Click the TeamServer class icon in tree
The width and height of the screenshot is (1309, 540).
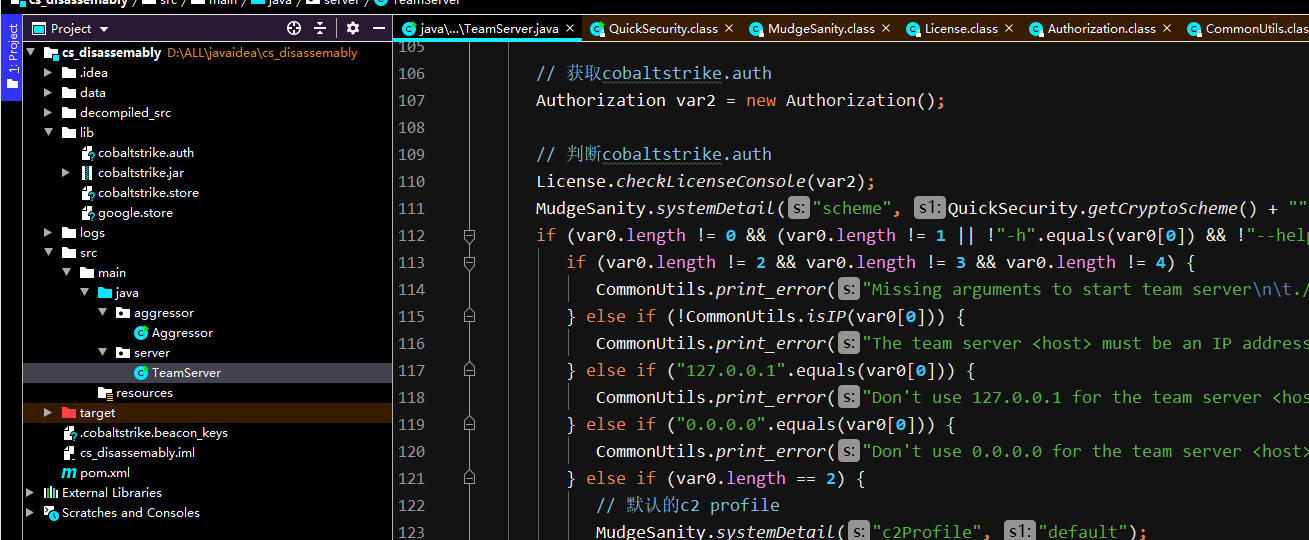pyautogui.click(x=141, y=373)
